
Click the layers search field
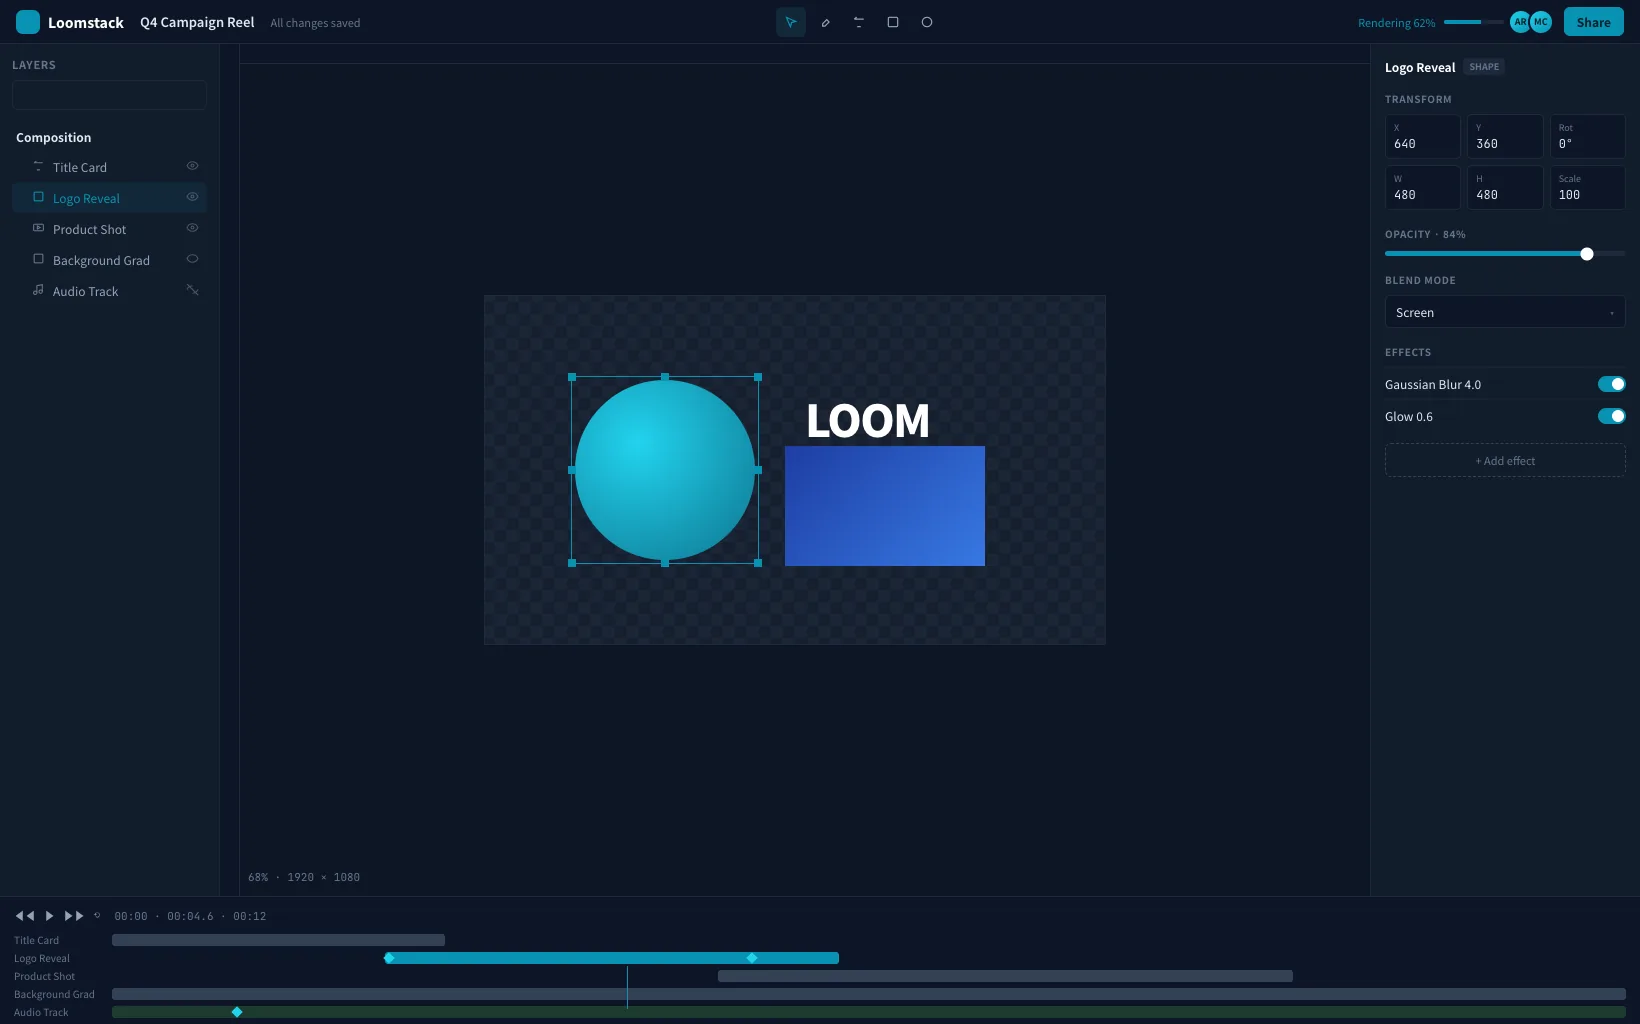coord(109,95)
